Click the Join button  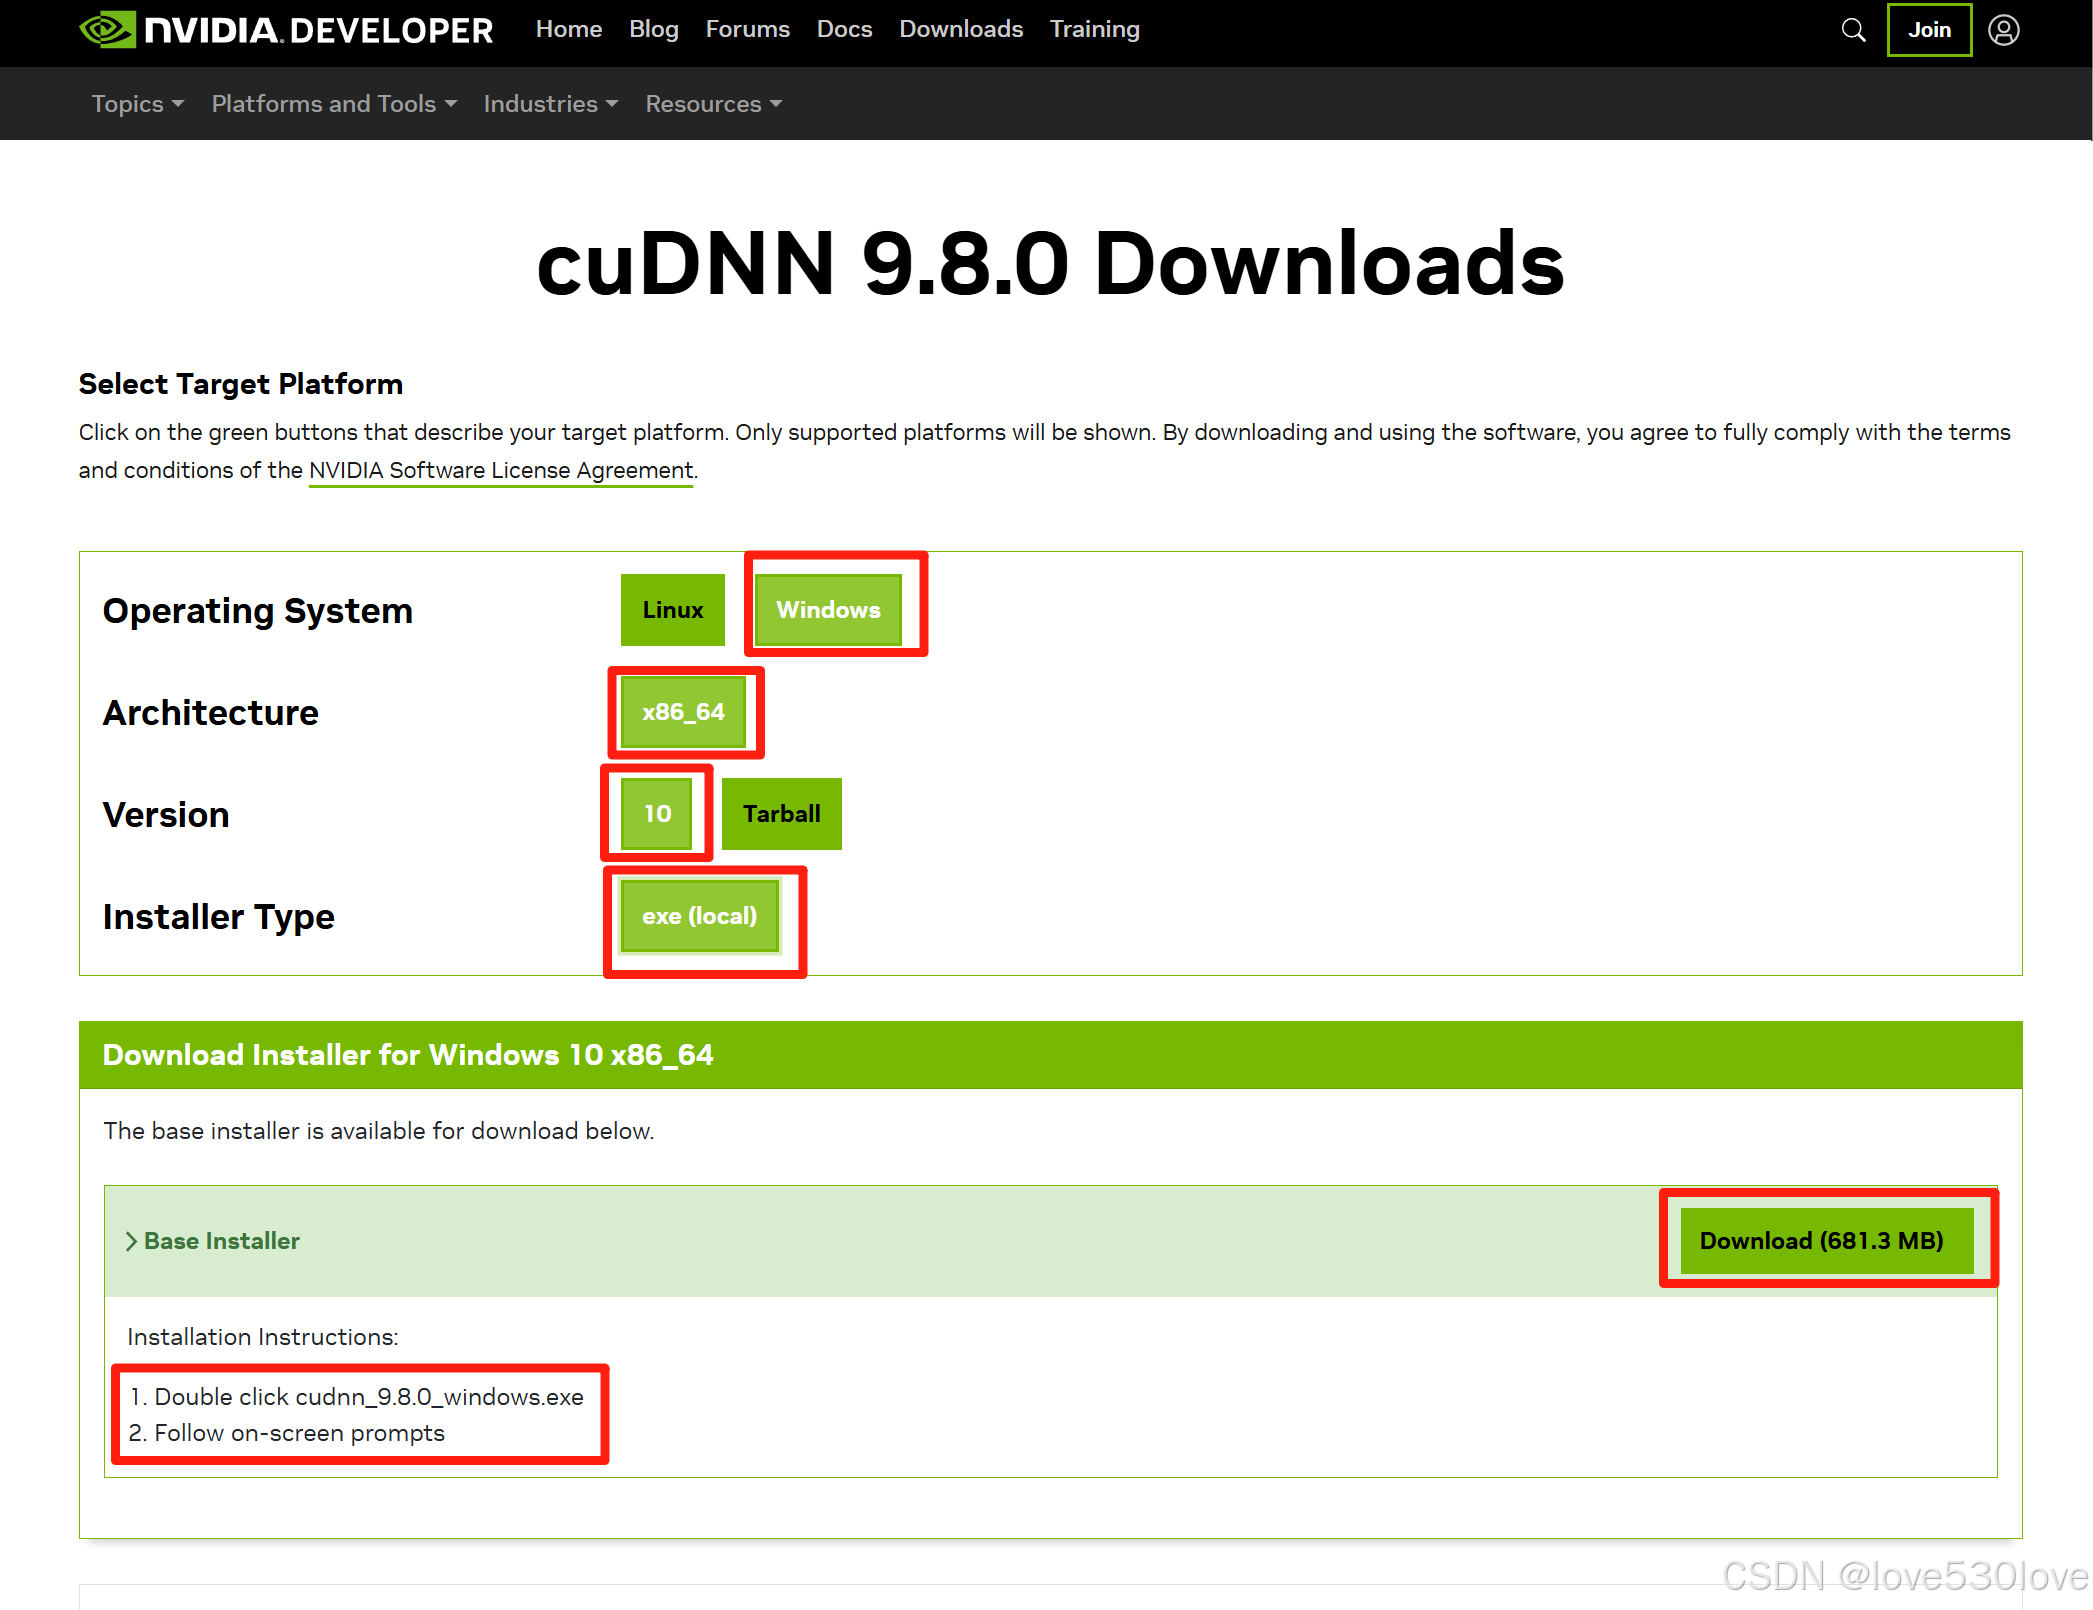tap(1928, 30)
